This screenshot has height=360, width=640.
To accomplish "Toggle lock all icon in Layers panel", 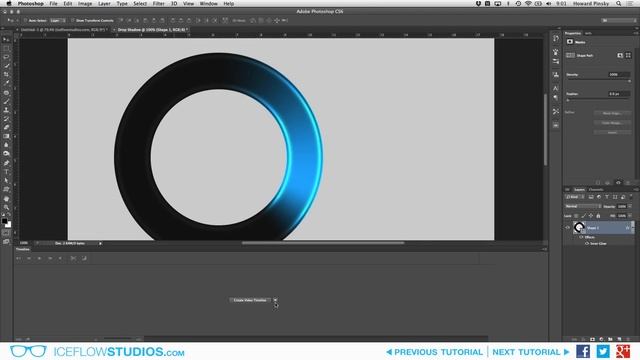I will point(598,216).
